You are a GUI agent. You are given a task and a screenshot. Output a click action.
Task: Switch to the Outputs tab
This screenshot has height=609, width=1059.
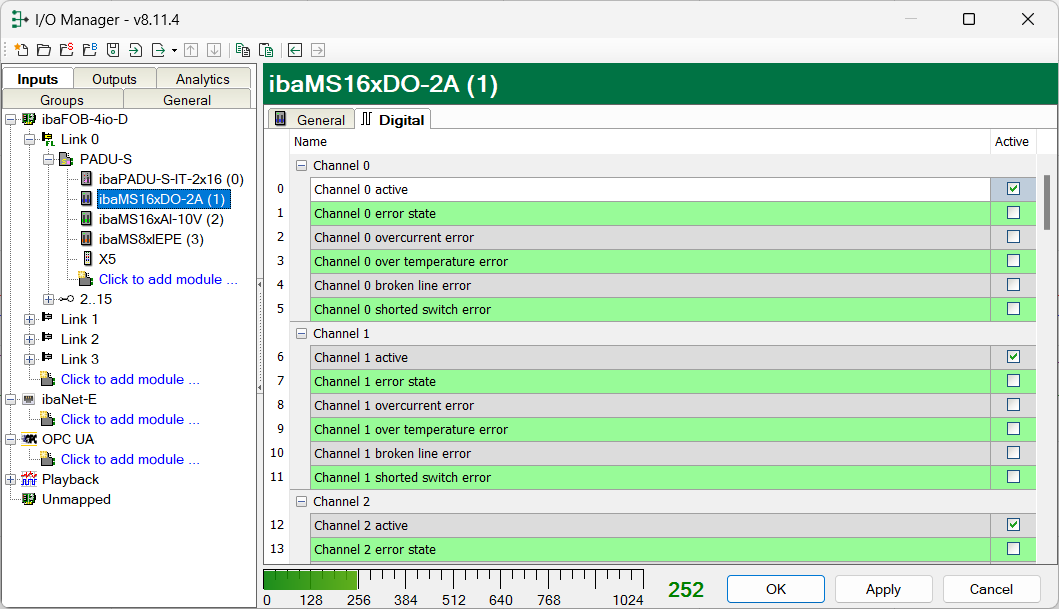pos(114,79)
